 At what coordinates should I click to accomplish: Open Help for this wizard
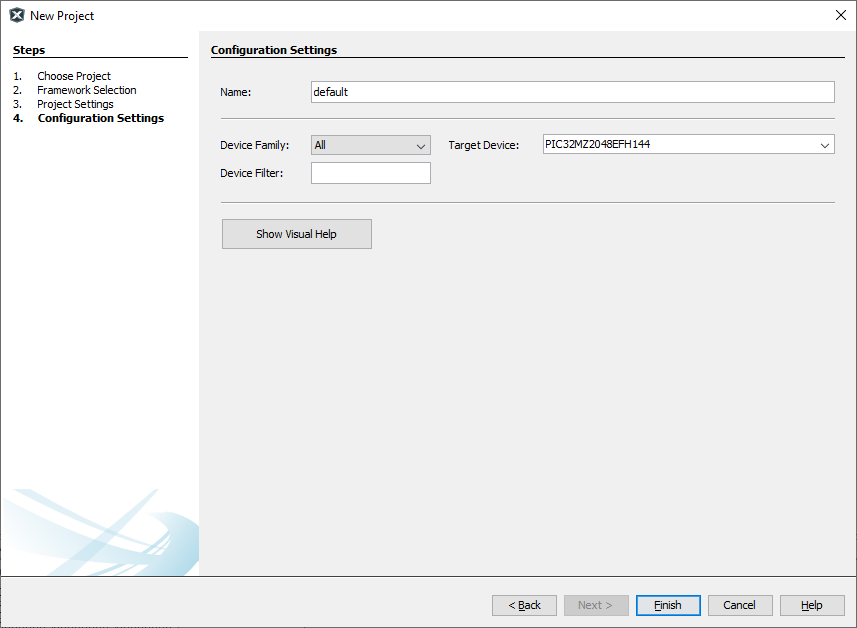click(x=812, y=605)
